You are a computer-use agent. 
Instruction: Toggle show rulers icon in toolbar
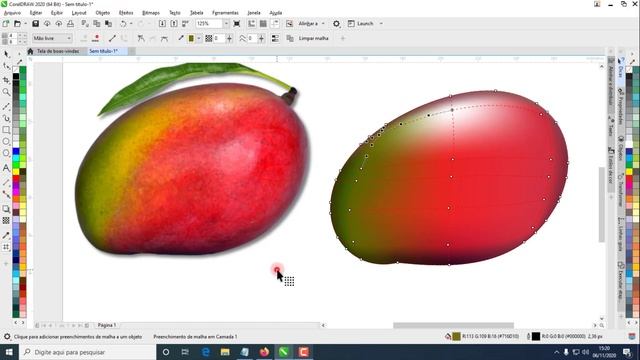(x=251, y=24)
